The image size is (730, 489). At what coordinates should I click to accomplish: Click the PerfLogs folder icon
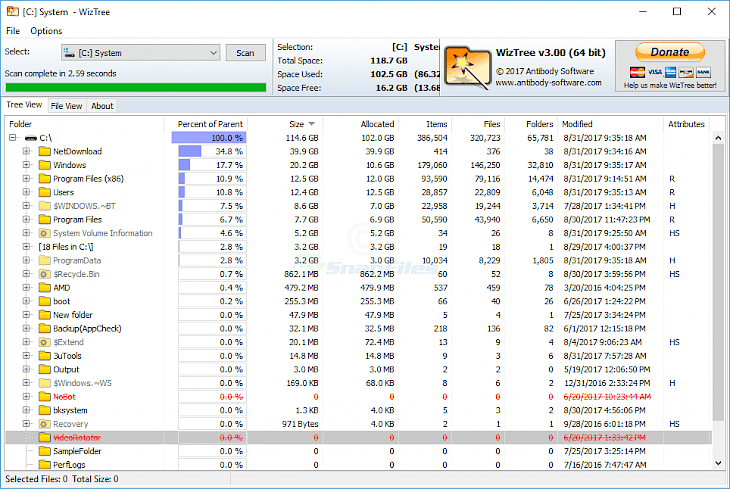tap(45, 465)
